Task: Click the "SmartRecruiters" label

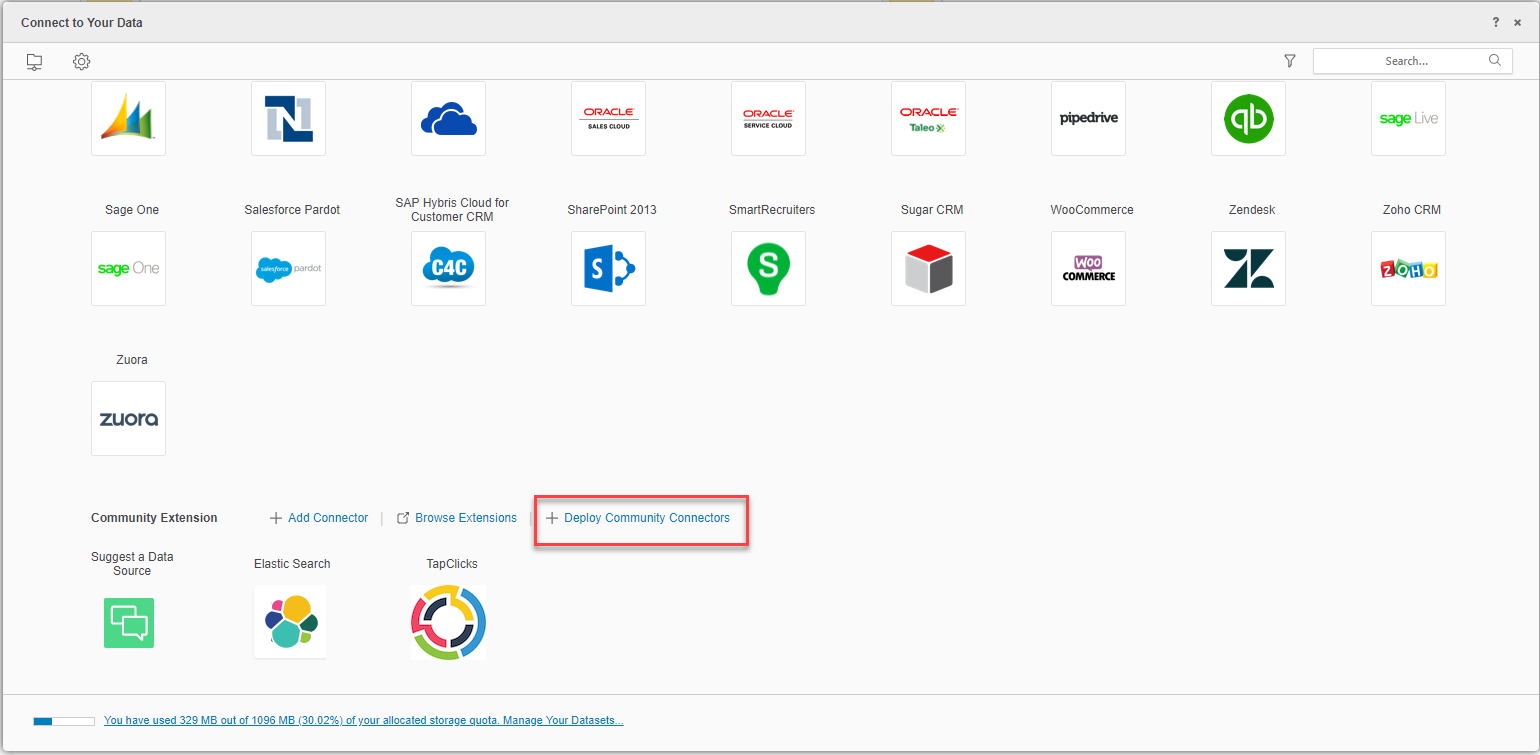Action: pos(772,210)
